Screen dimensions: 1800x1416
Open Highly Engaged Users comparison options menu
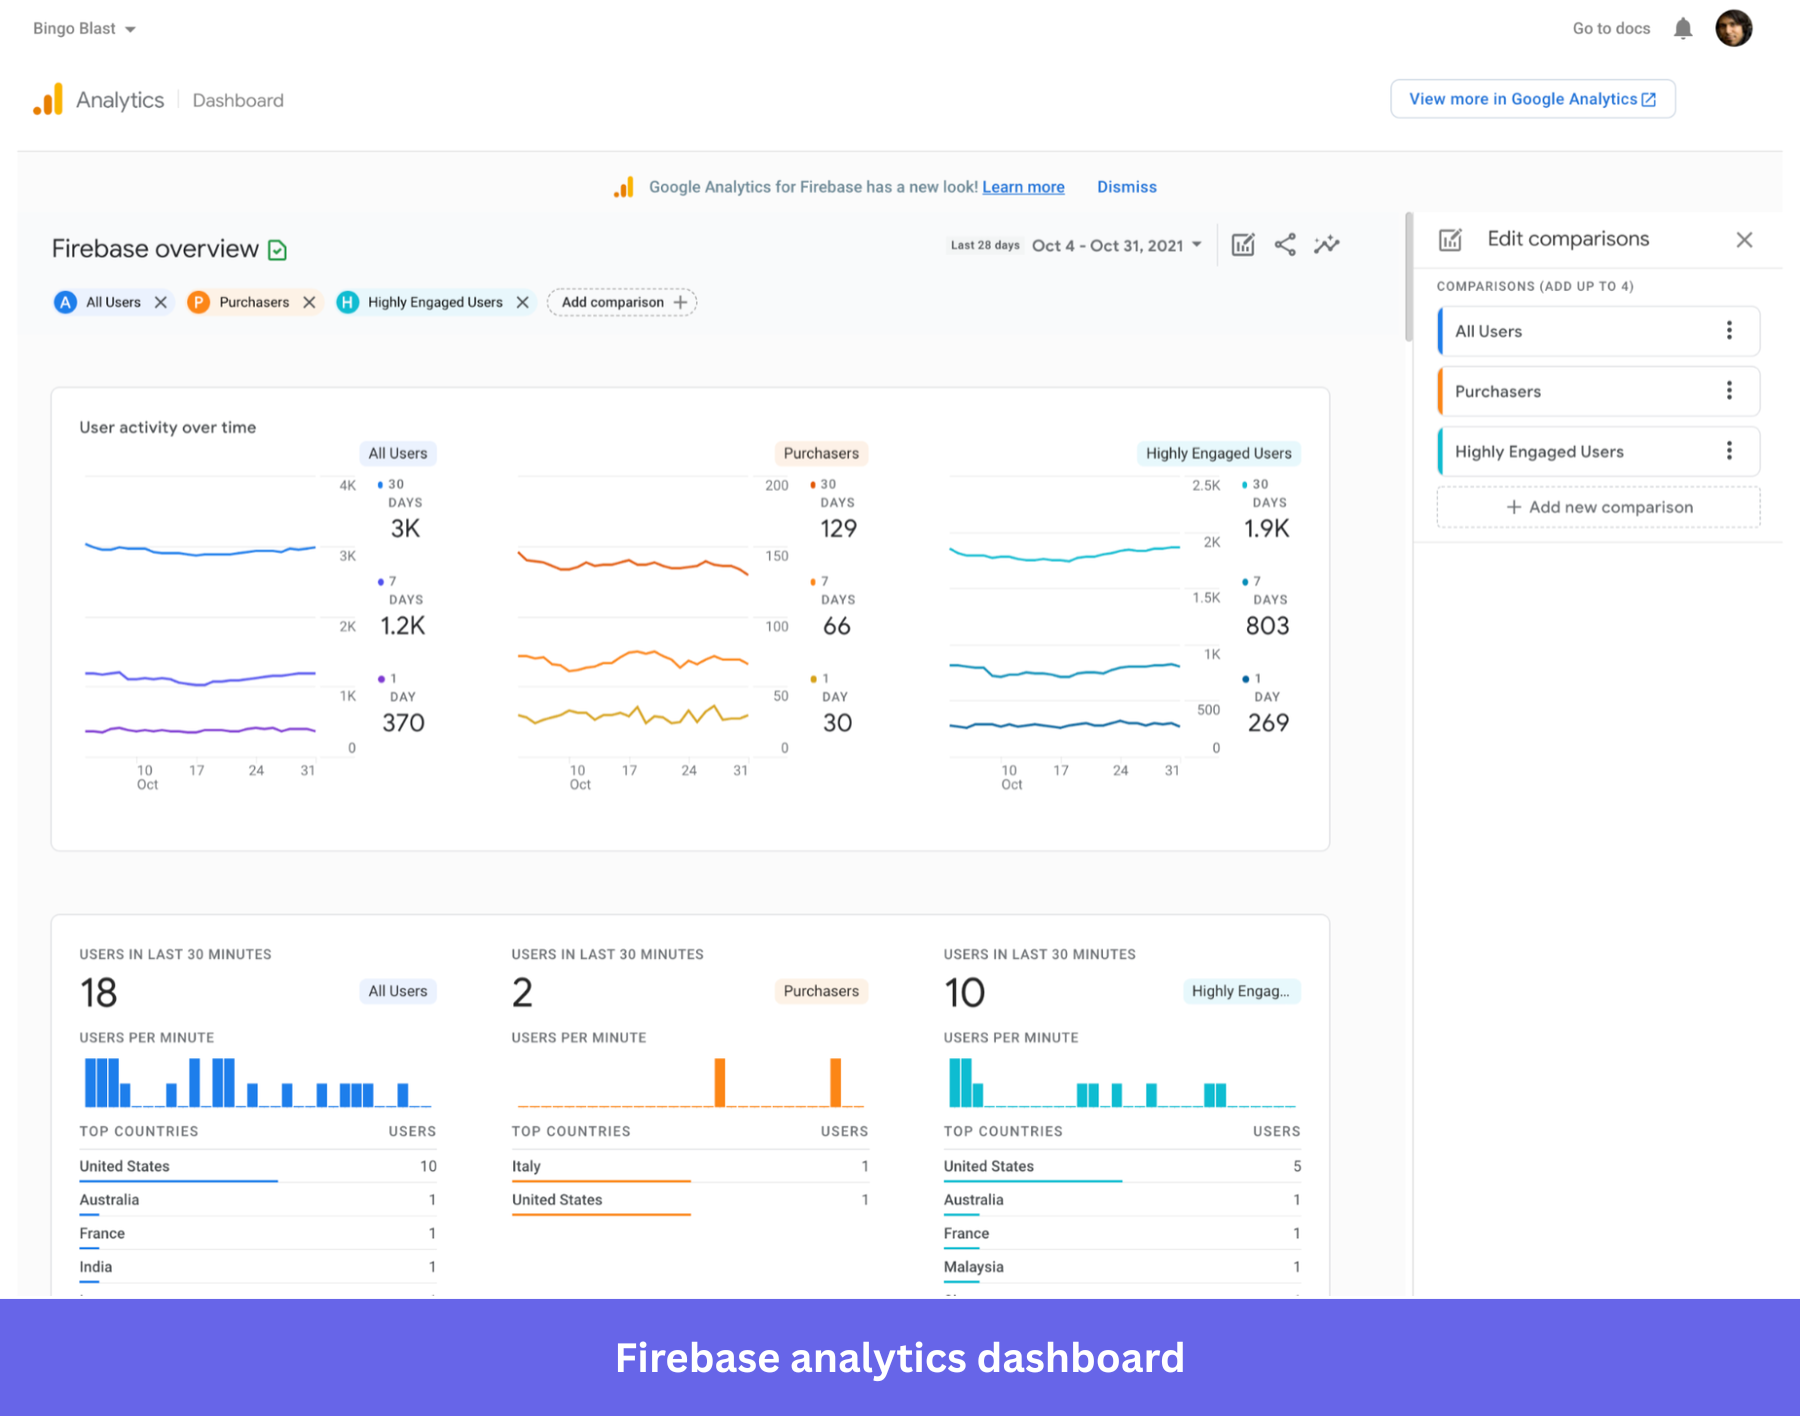(x=1729, y=451)
